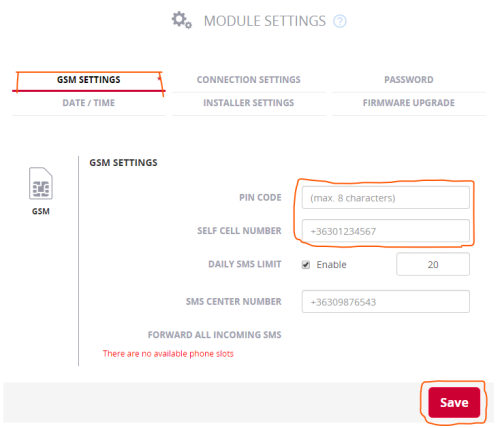Click the Forward All Incoming SMS label

pos(215,335)
